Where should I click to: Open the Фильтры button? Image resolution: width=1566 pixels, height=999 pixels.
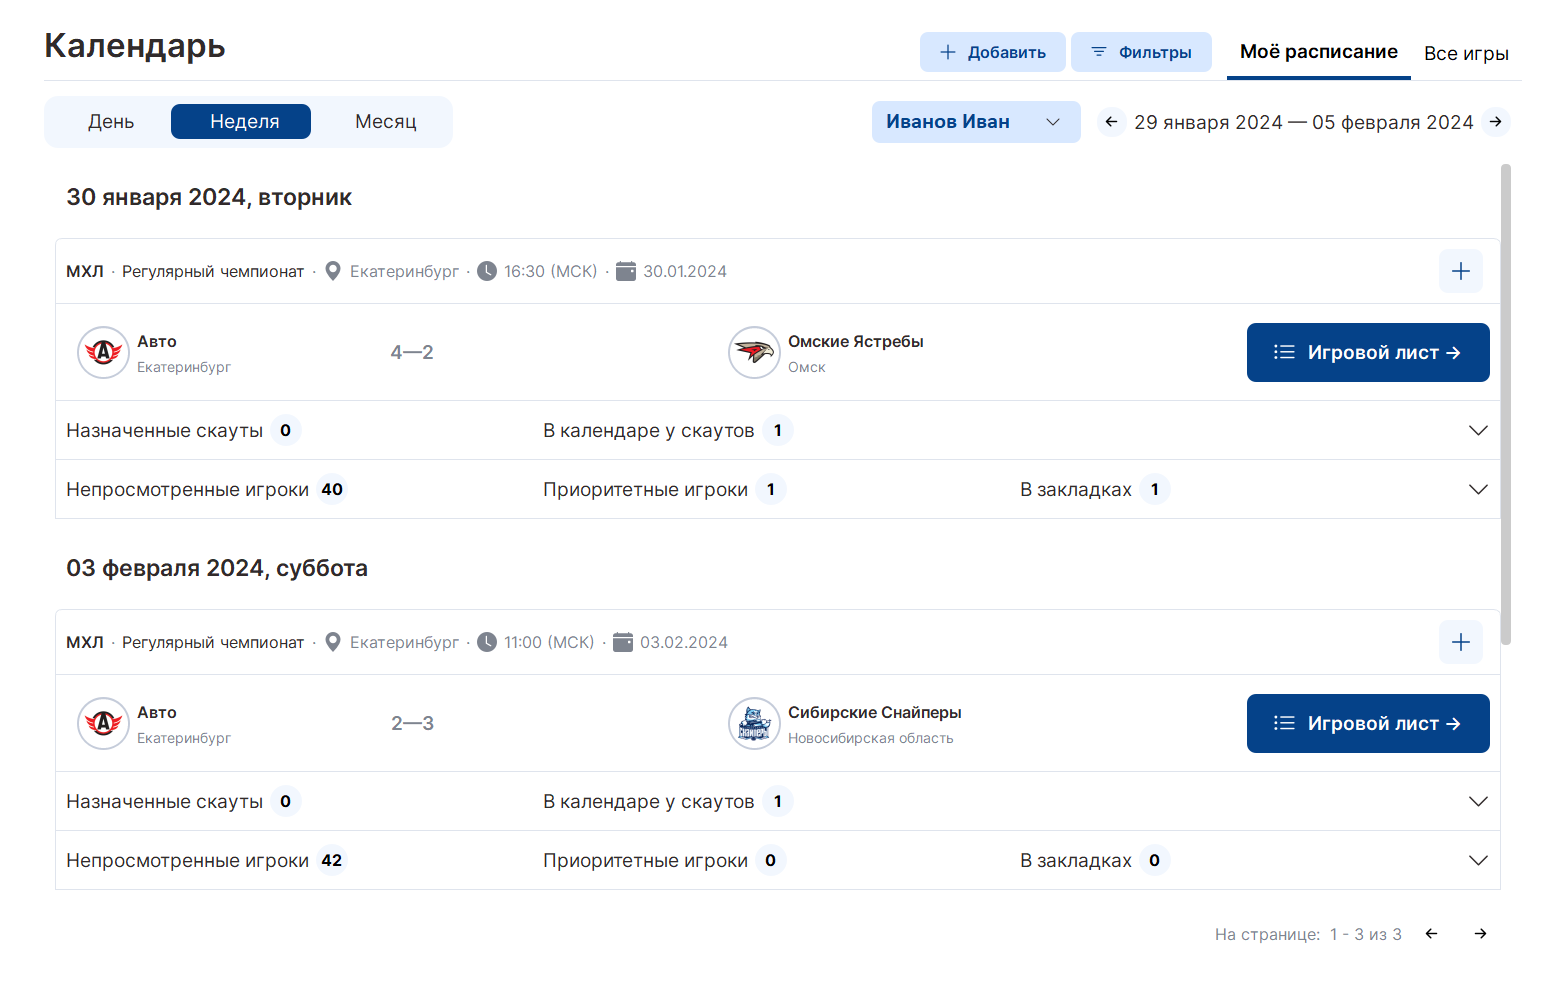coord(1141,52)
